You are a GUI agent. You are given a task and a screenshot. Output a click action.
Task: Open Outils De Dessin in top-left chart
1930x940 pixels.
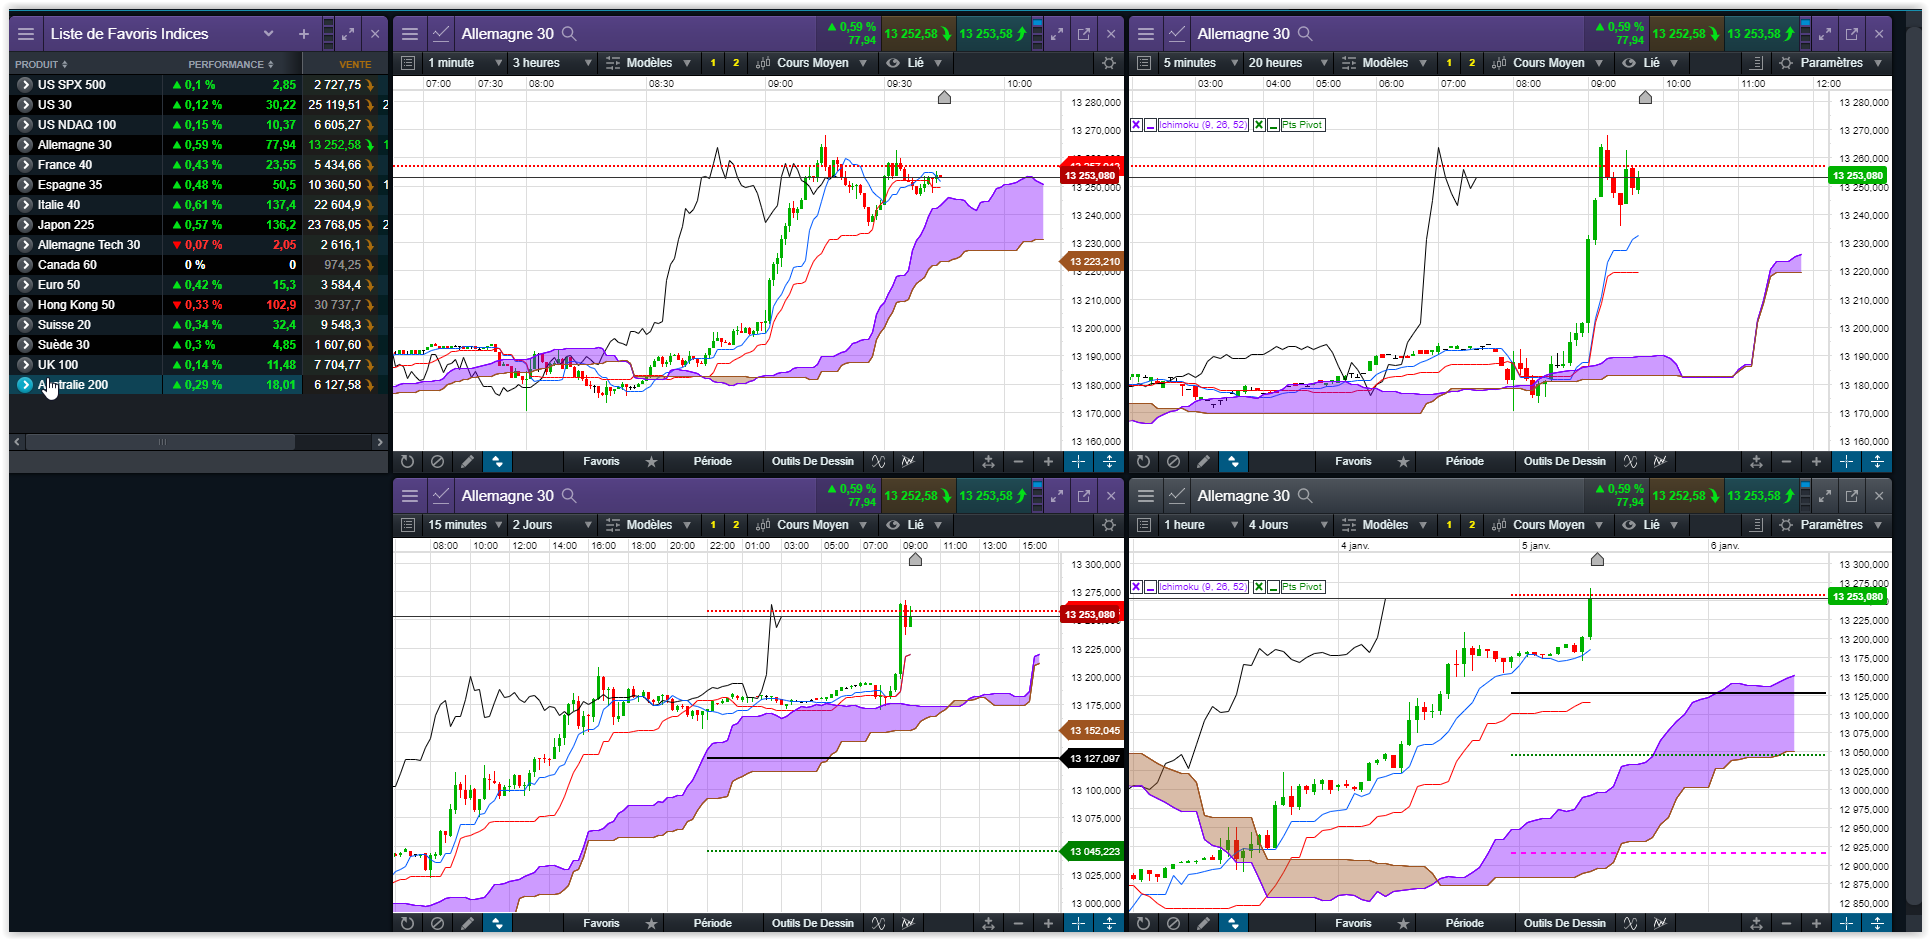813,462
